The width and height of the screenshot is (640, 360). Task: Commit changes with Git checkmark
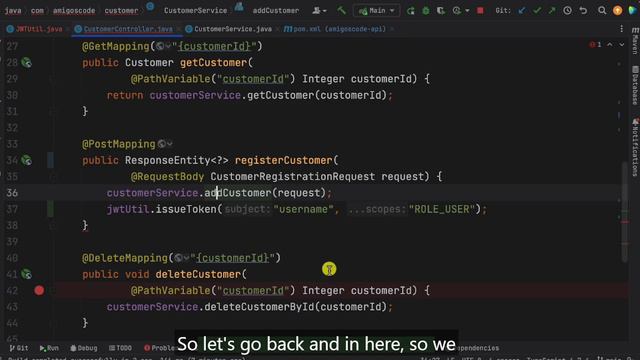click(x=537, y=11)
